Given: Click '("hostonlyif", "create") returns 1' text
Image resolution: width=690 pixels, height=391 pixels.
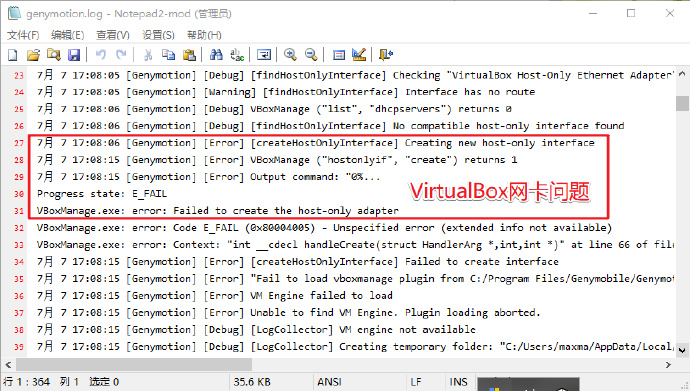Looking at the screenshot, I should point(417,160).
